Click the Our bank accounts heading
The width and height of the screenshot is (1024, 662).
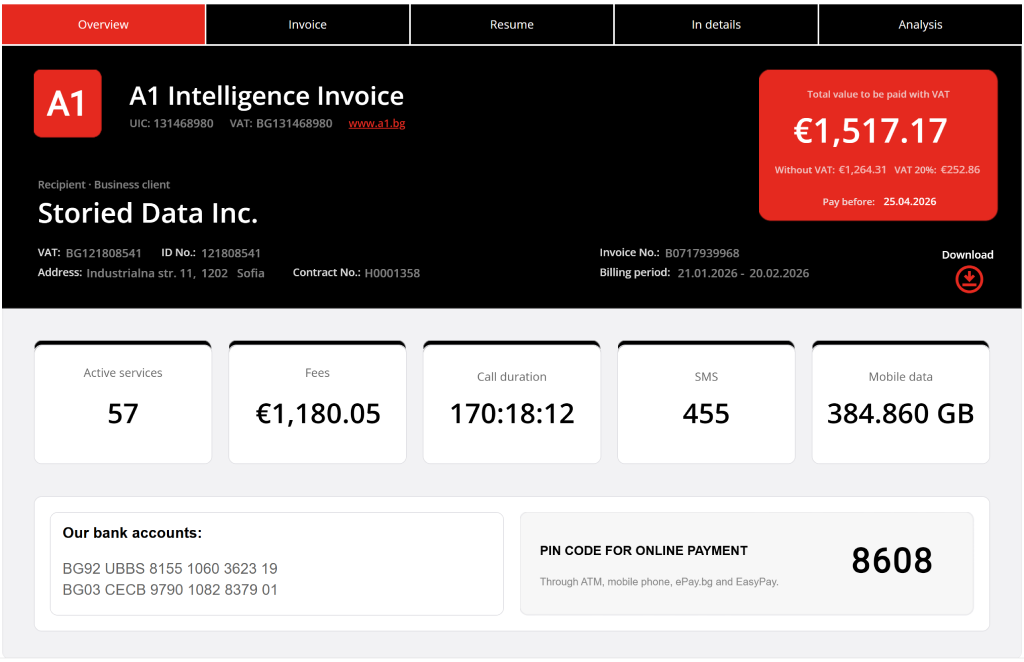tap(132, 533)
